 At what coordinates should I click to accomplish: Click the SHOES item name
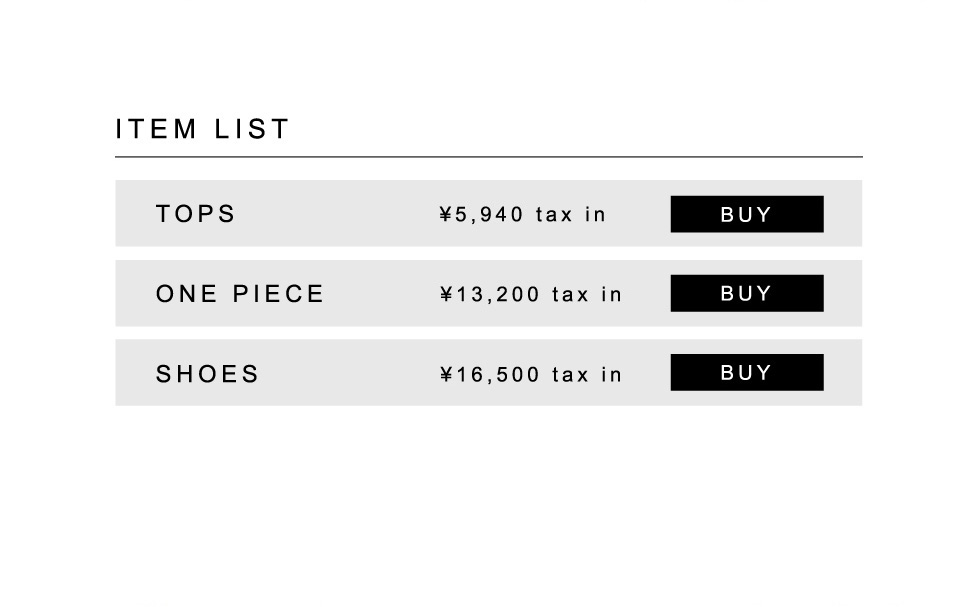click(x=207, y=374)
